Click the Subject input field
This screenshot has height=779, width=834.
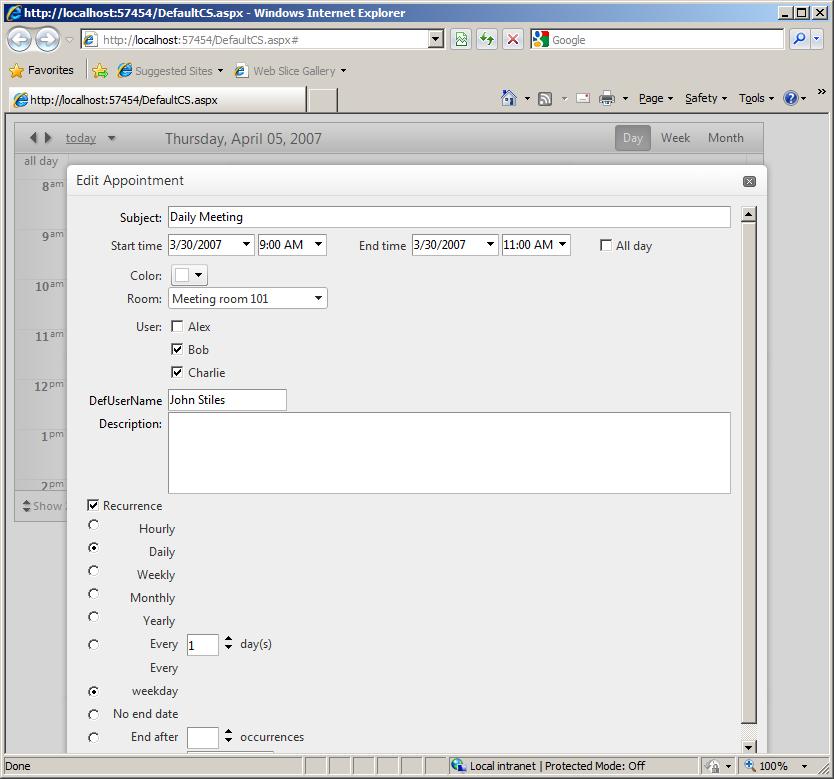pyautogui.click(x=449, y=216)
